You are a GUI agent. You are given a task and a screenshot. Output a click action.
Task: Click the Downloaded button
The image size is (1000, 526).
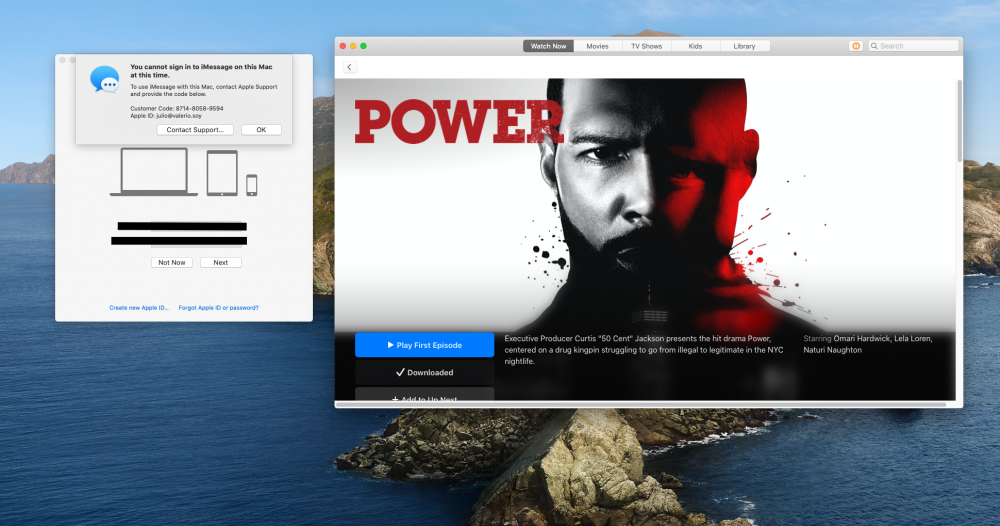425,372
